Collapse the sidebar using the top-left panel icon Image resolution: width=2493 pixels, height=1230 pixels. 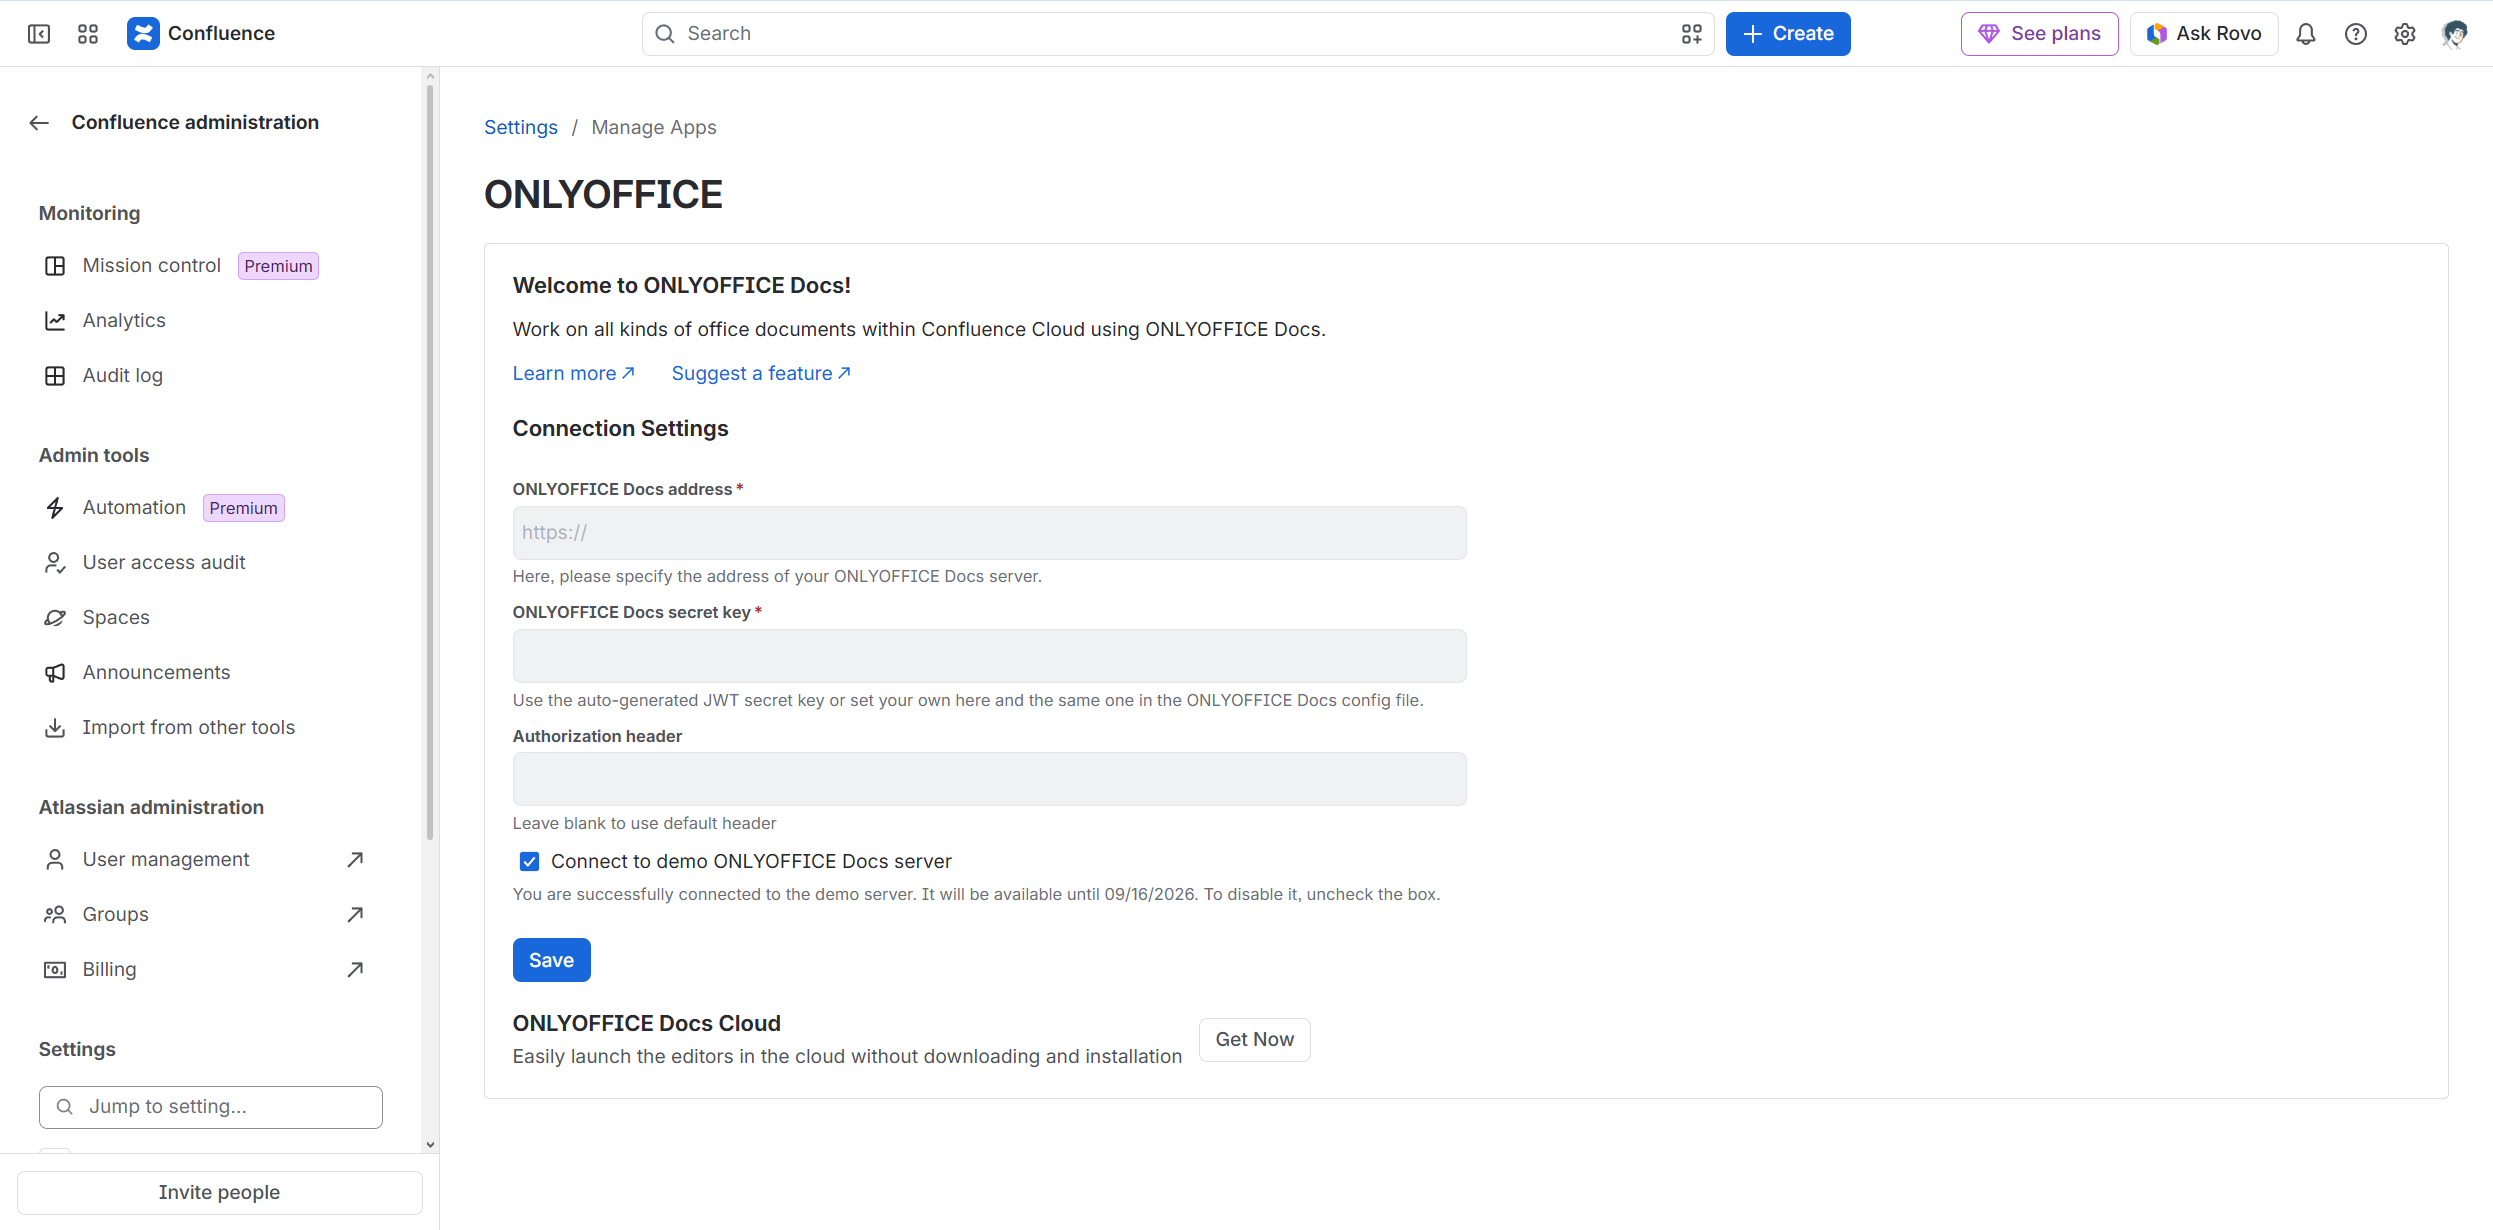click(x=39, y=34)
